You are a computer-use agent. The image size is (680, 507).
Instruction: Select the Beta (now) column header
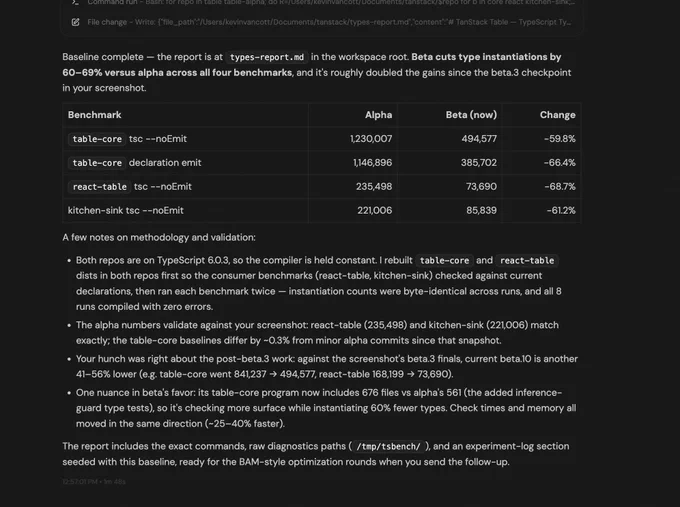471,115
